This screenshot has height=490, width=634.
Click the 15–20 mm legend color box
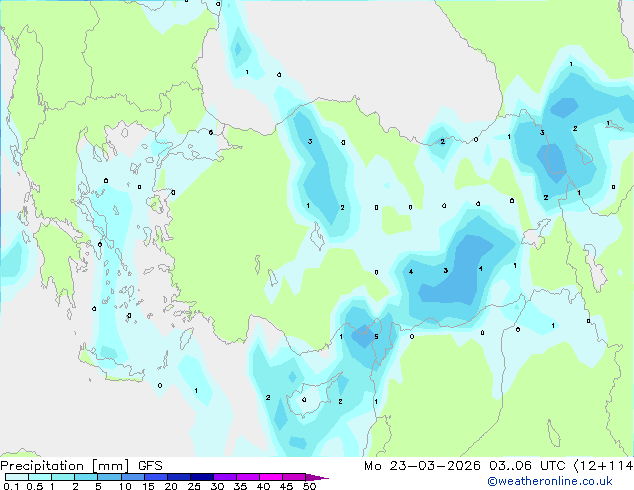pyautogui.click(x=155, y=477)
